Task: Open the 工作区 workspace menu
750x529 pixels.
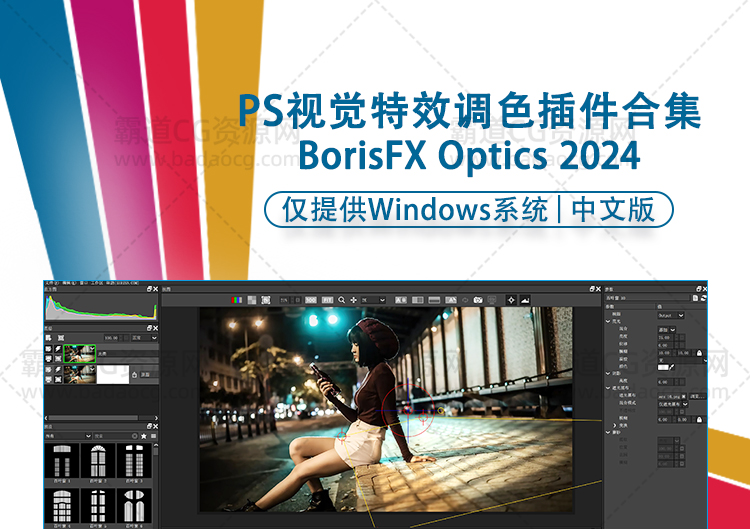Action: [x=97, y=283]
